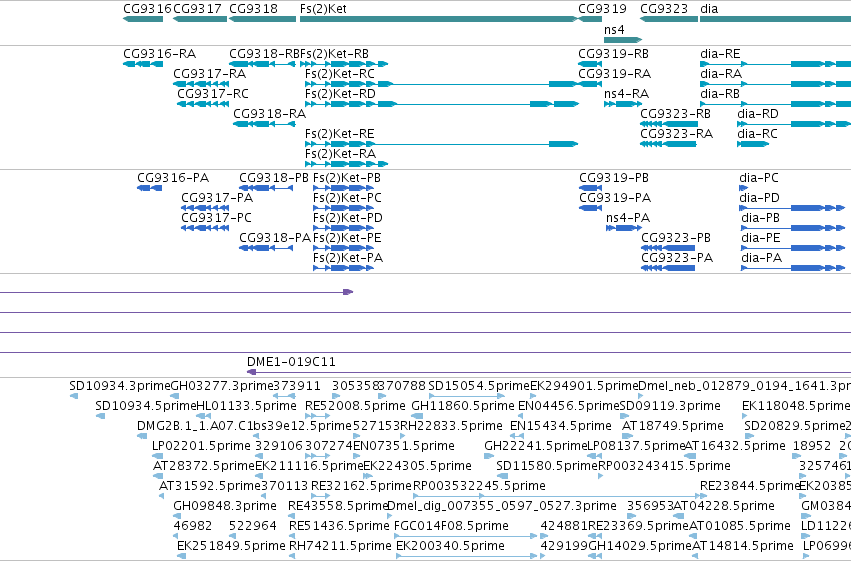Select the dia gene feature

776,19
